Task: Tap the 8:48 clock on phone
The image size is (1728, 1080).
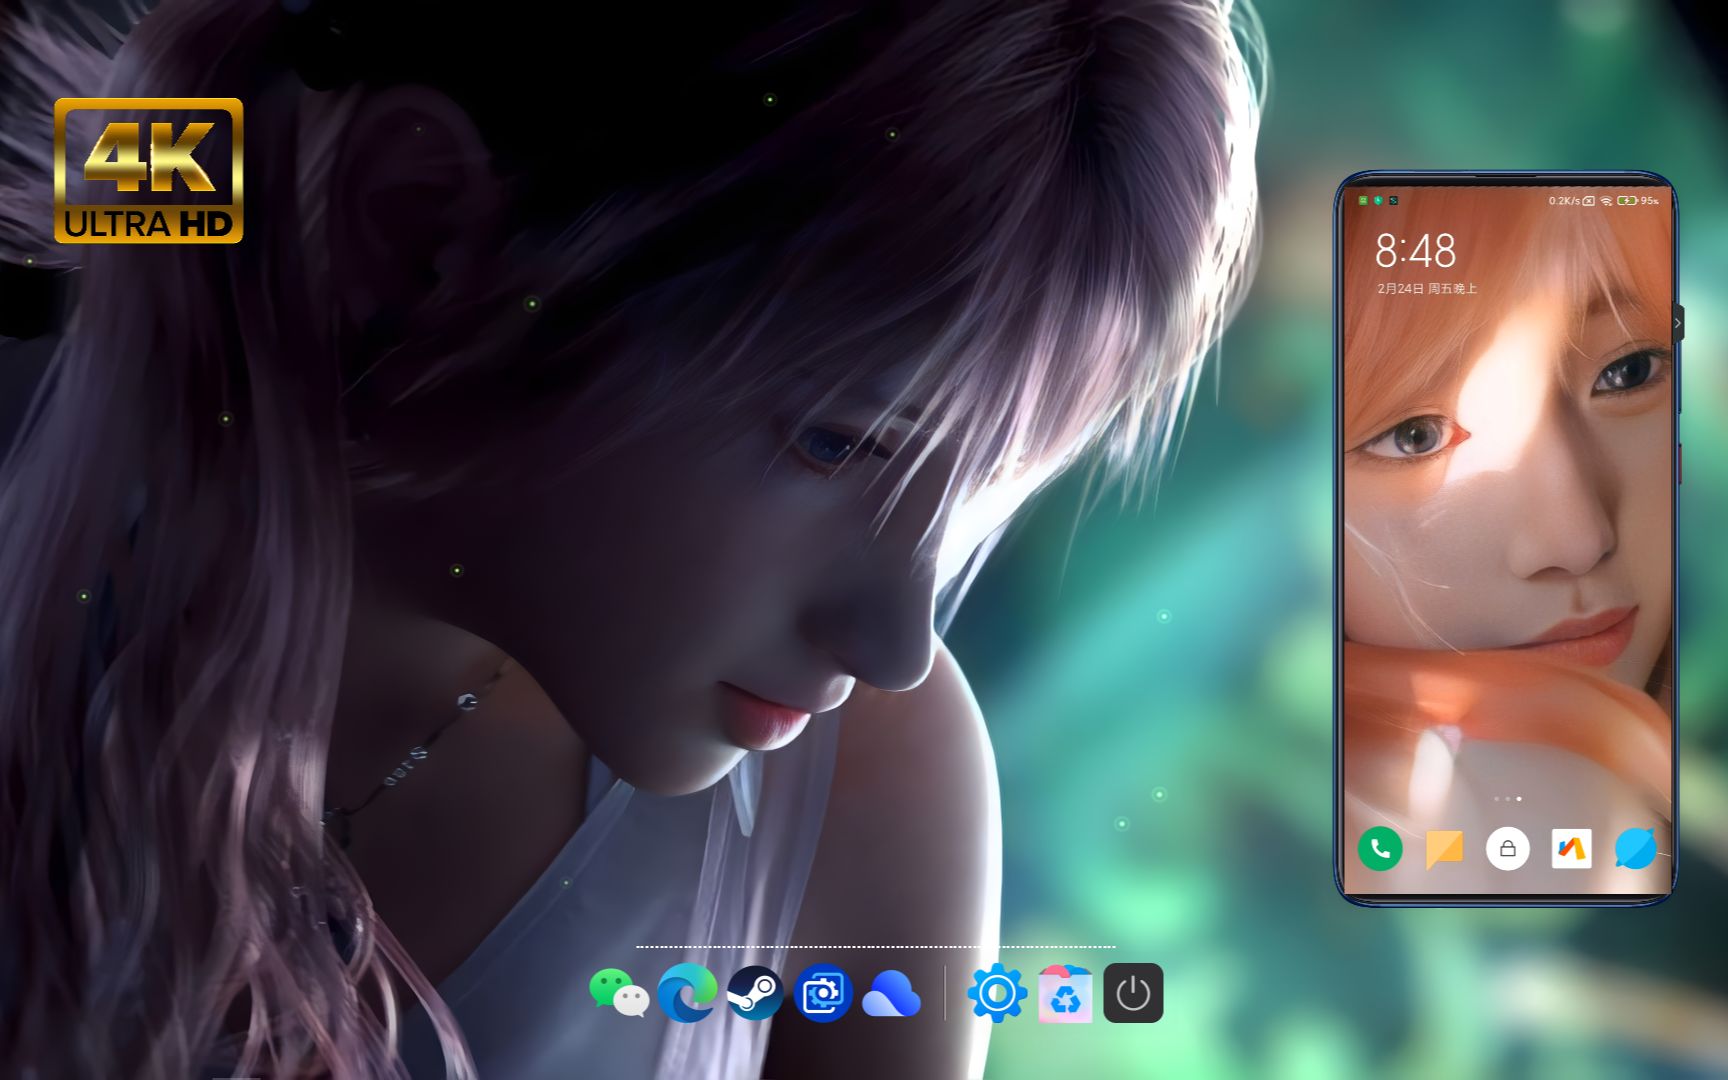Action: pyautogui.click(x=1415, y=250)
